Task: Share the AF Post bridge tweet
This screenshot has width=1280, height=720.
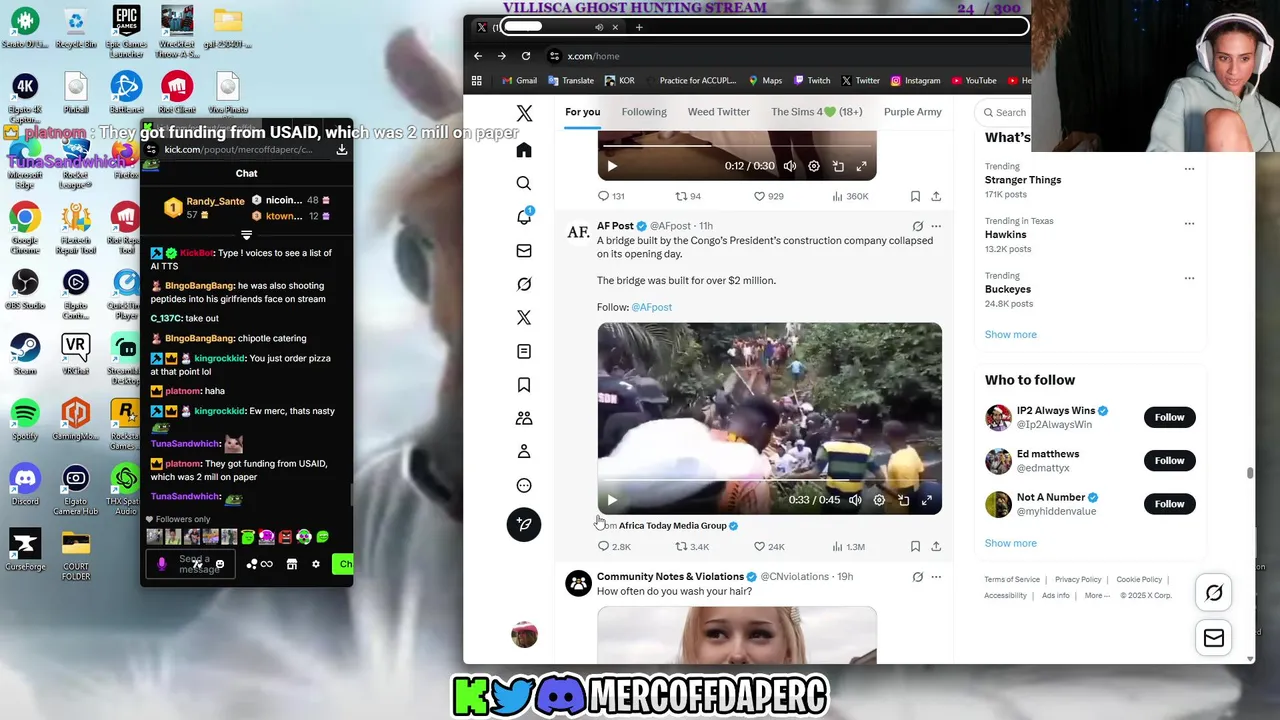Action: click(936, 547)
